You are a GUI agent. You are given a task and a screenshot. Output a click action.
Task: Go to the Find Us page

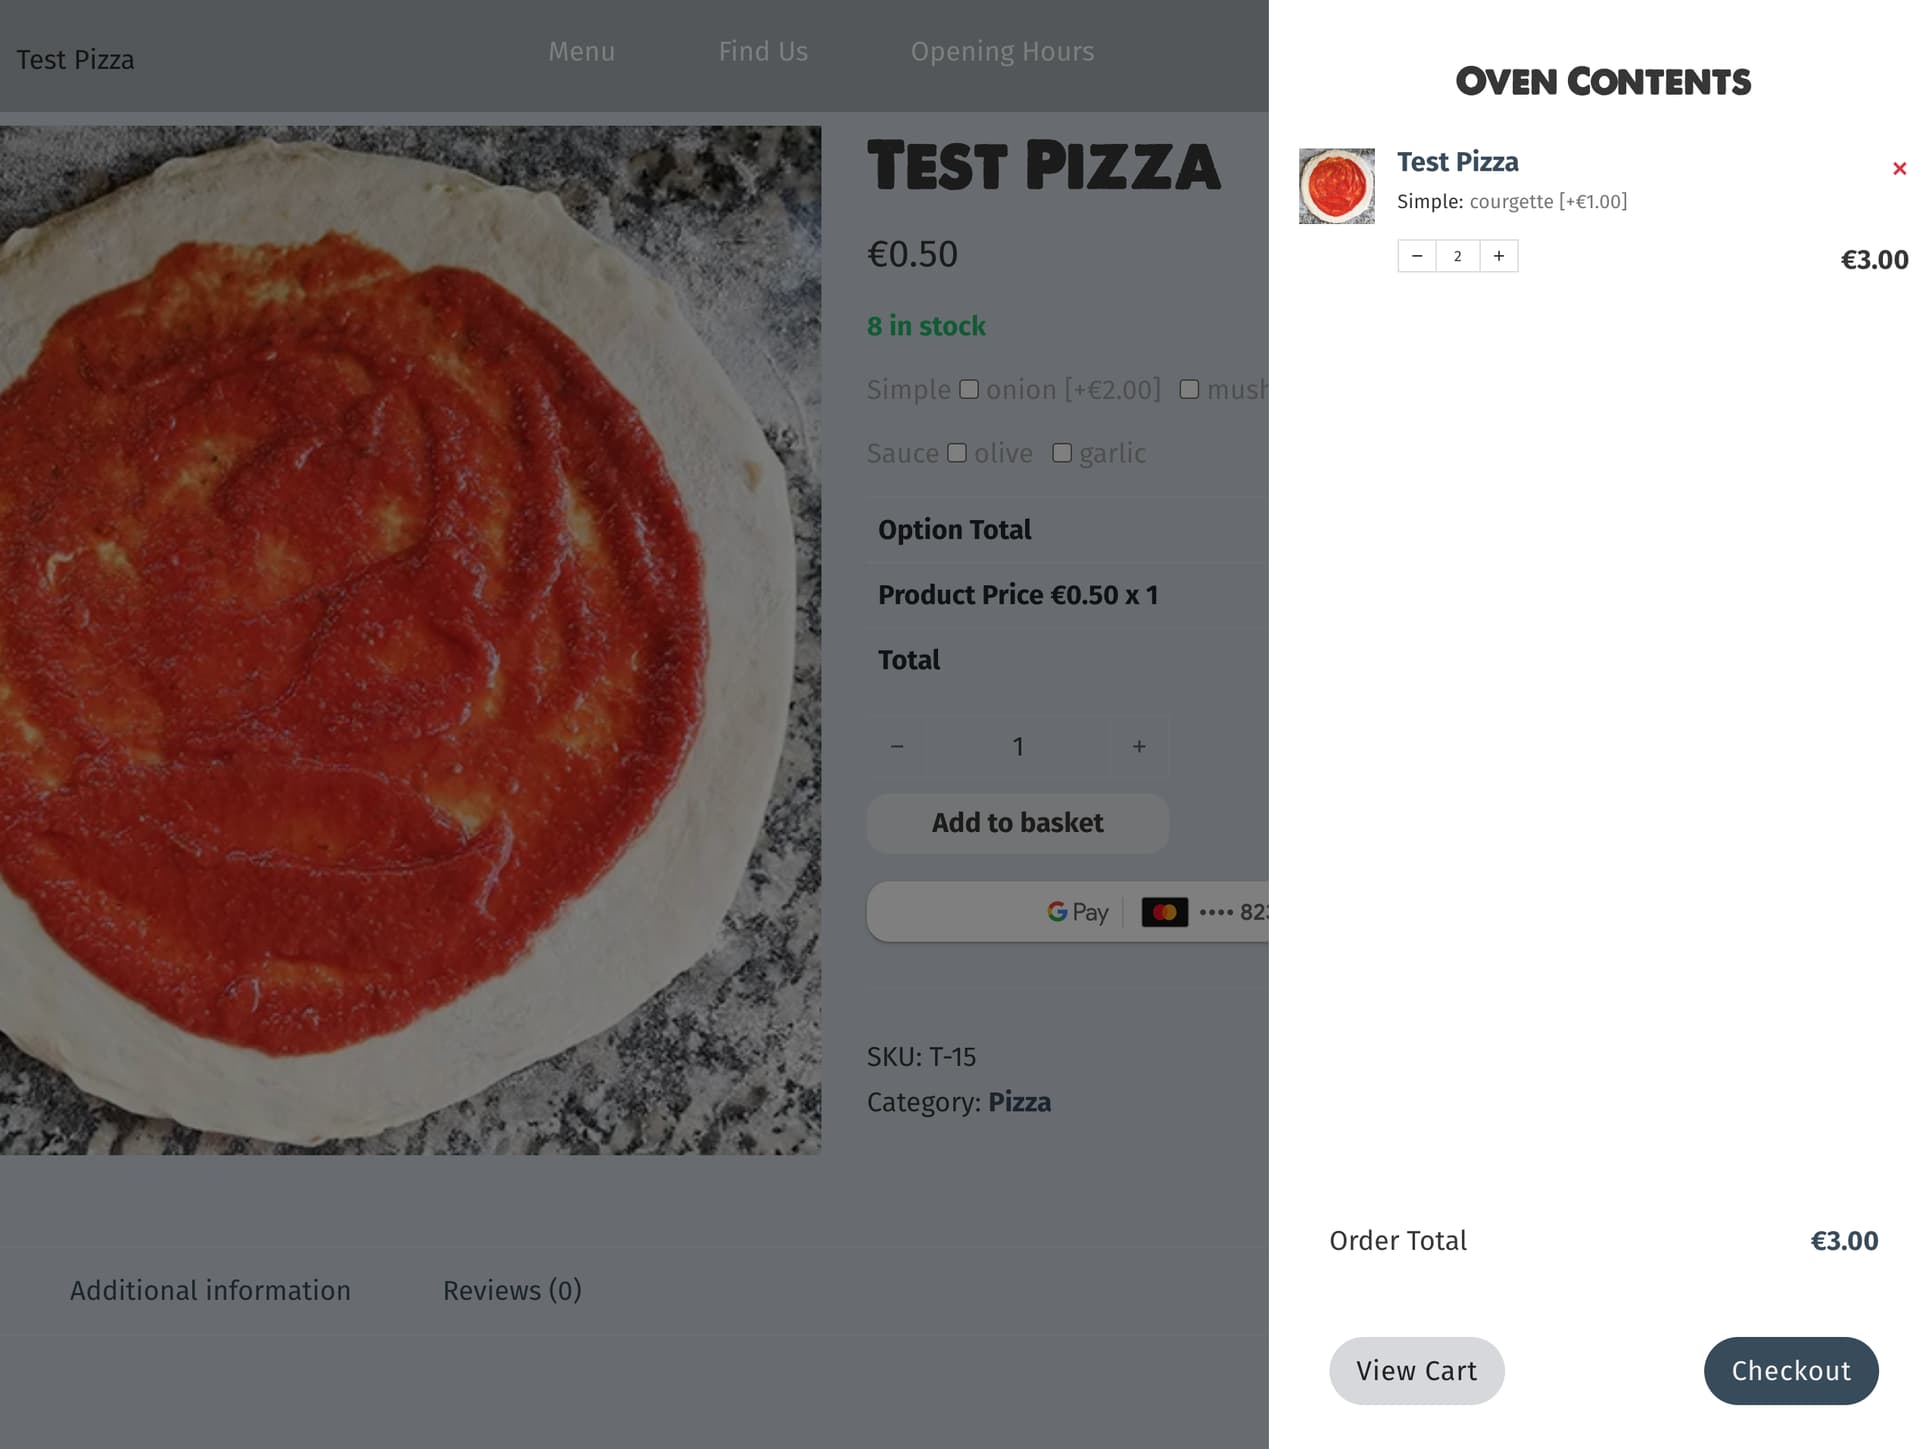(763, 51)
